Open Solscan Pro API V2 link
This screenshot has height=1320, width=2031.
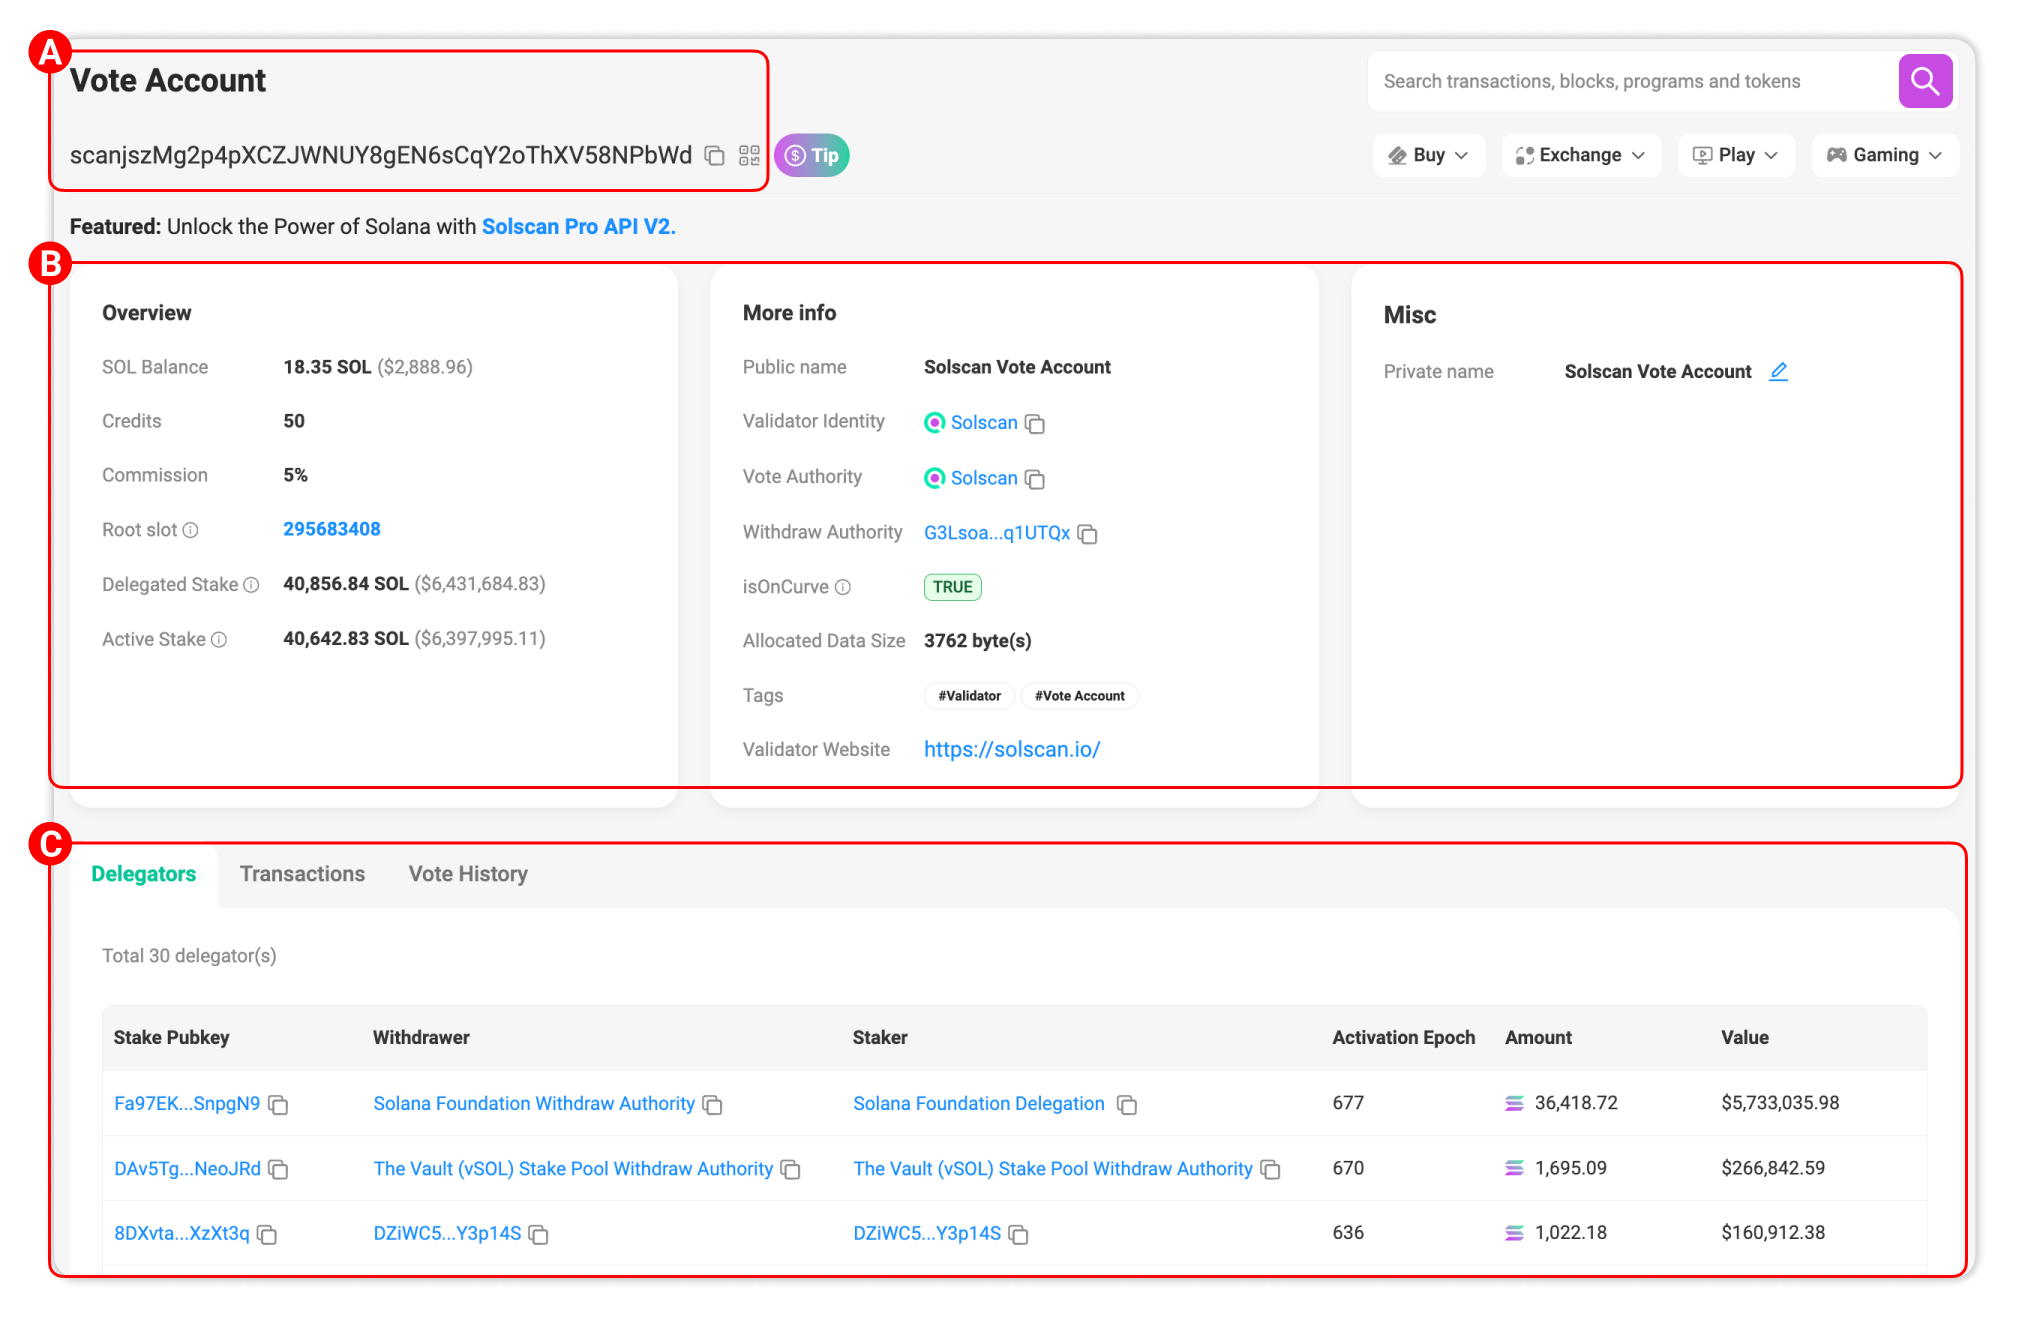pyautogui.click(x=578, y=227)
